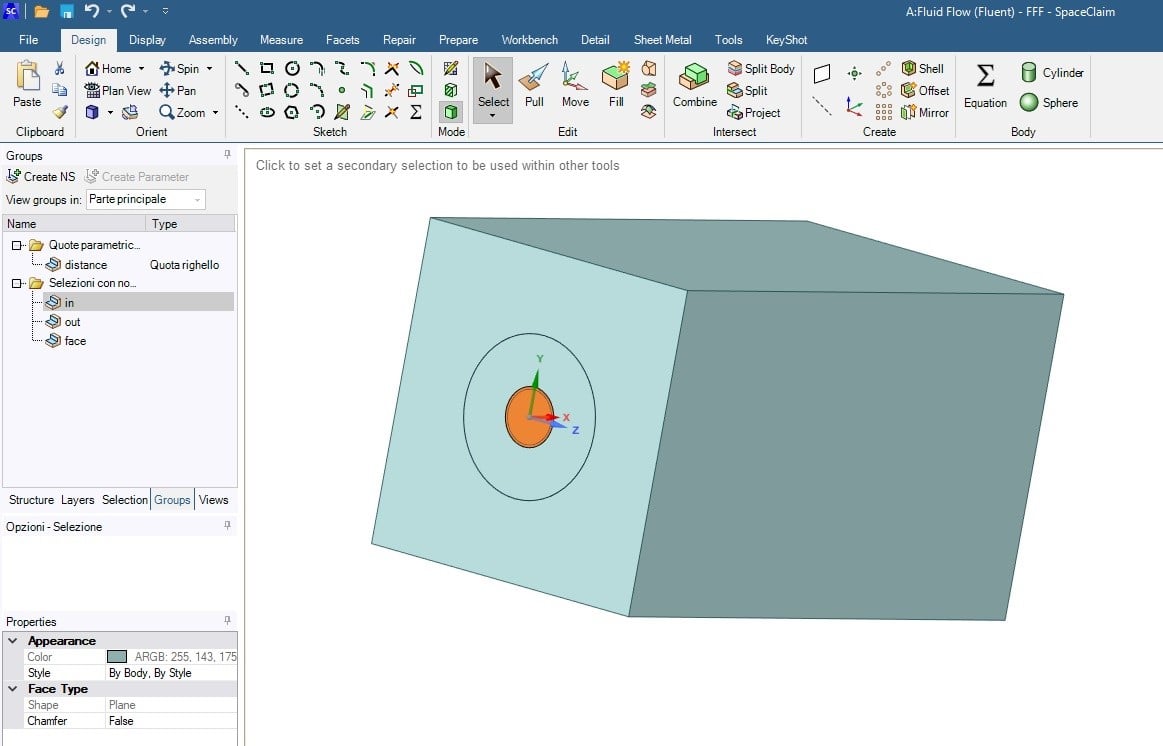Click the Cut scissors icon
Image resolution: width=1163 pixels, height=746 pixels.
point(59,68)
